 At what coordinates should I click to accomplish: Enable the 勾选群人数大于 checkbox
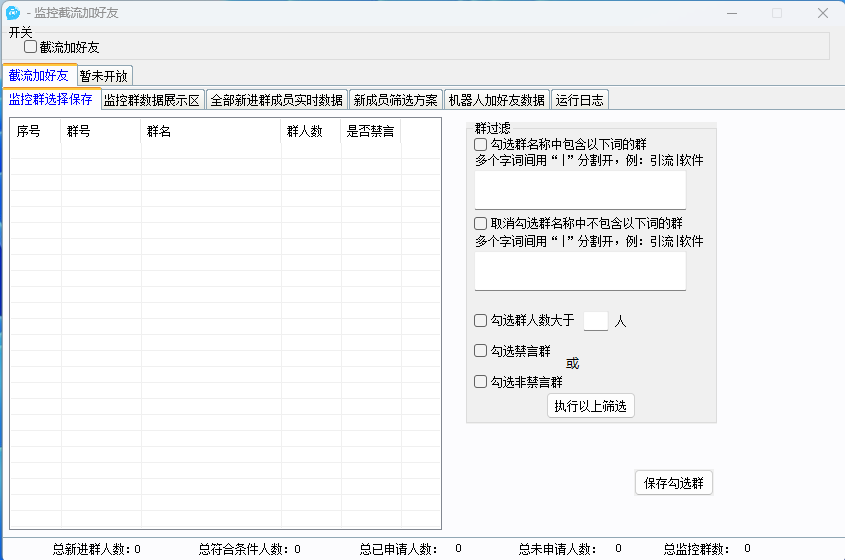coord(481,321)
